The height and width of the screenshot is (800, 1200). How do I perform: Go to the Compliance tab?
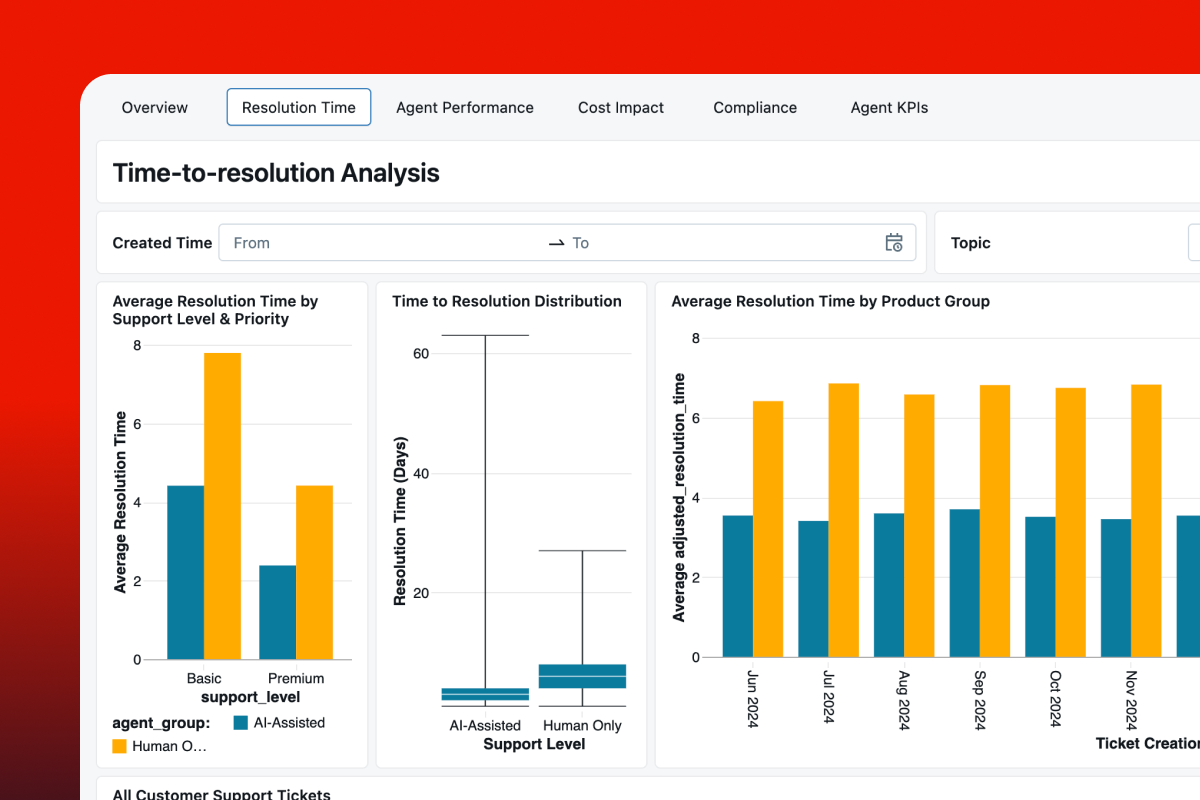[755, 108]
